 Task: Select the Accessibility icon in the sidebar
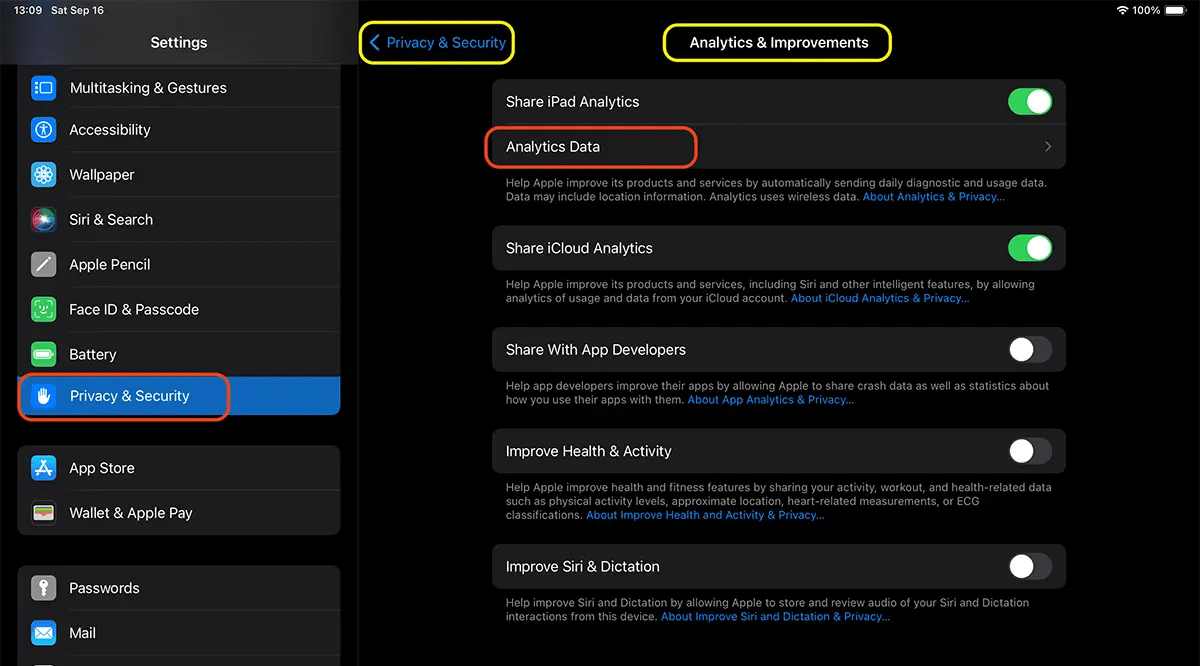coord(43,130)
